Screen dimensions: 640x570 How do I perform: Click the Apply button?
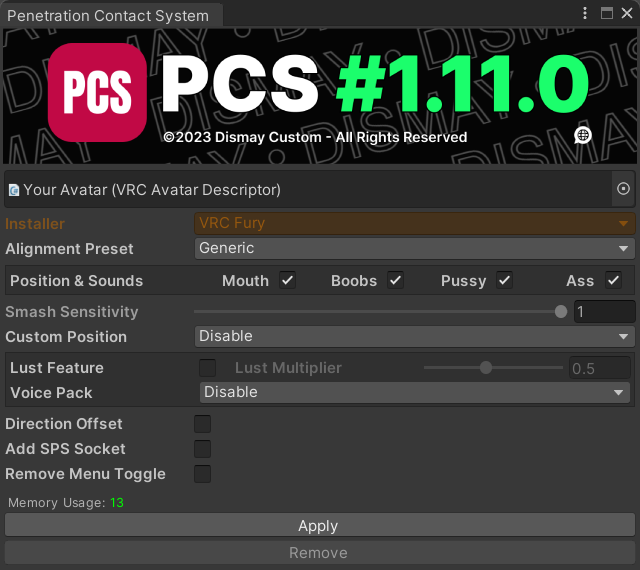pyautogui.click(x=320, y=525)
